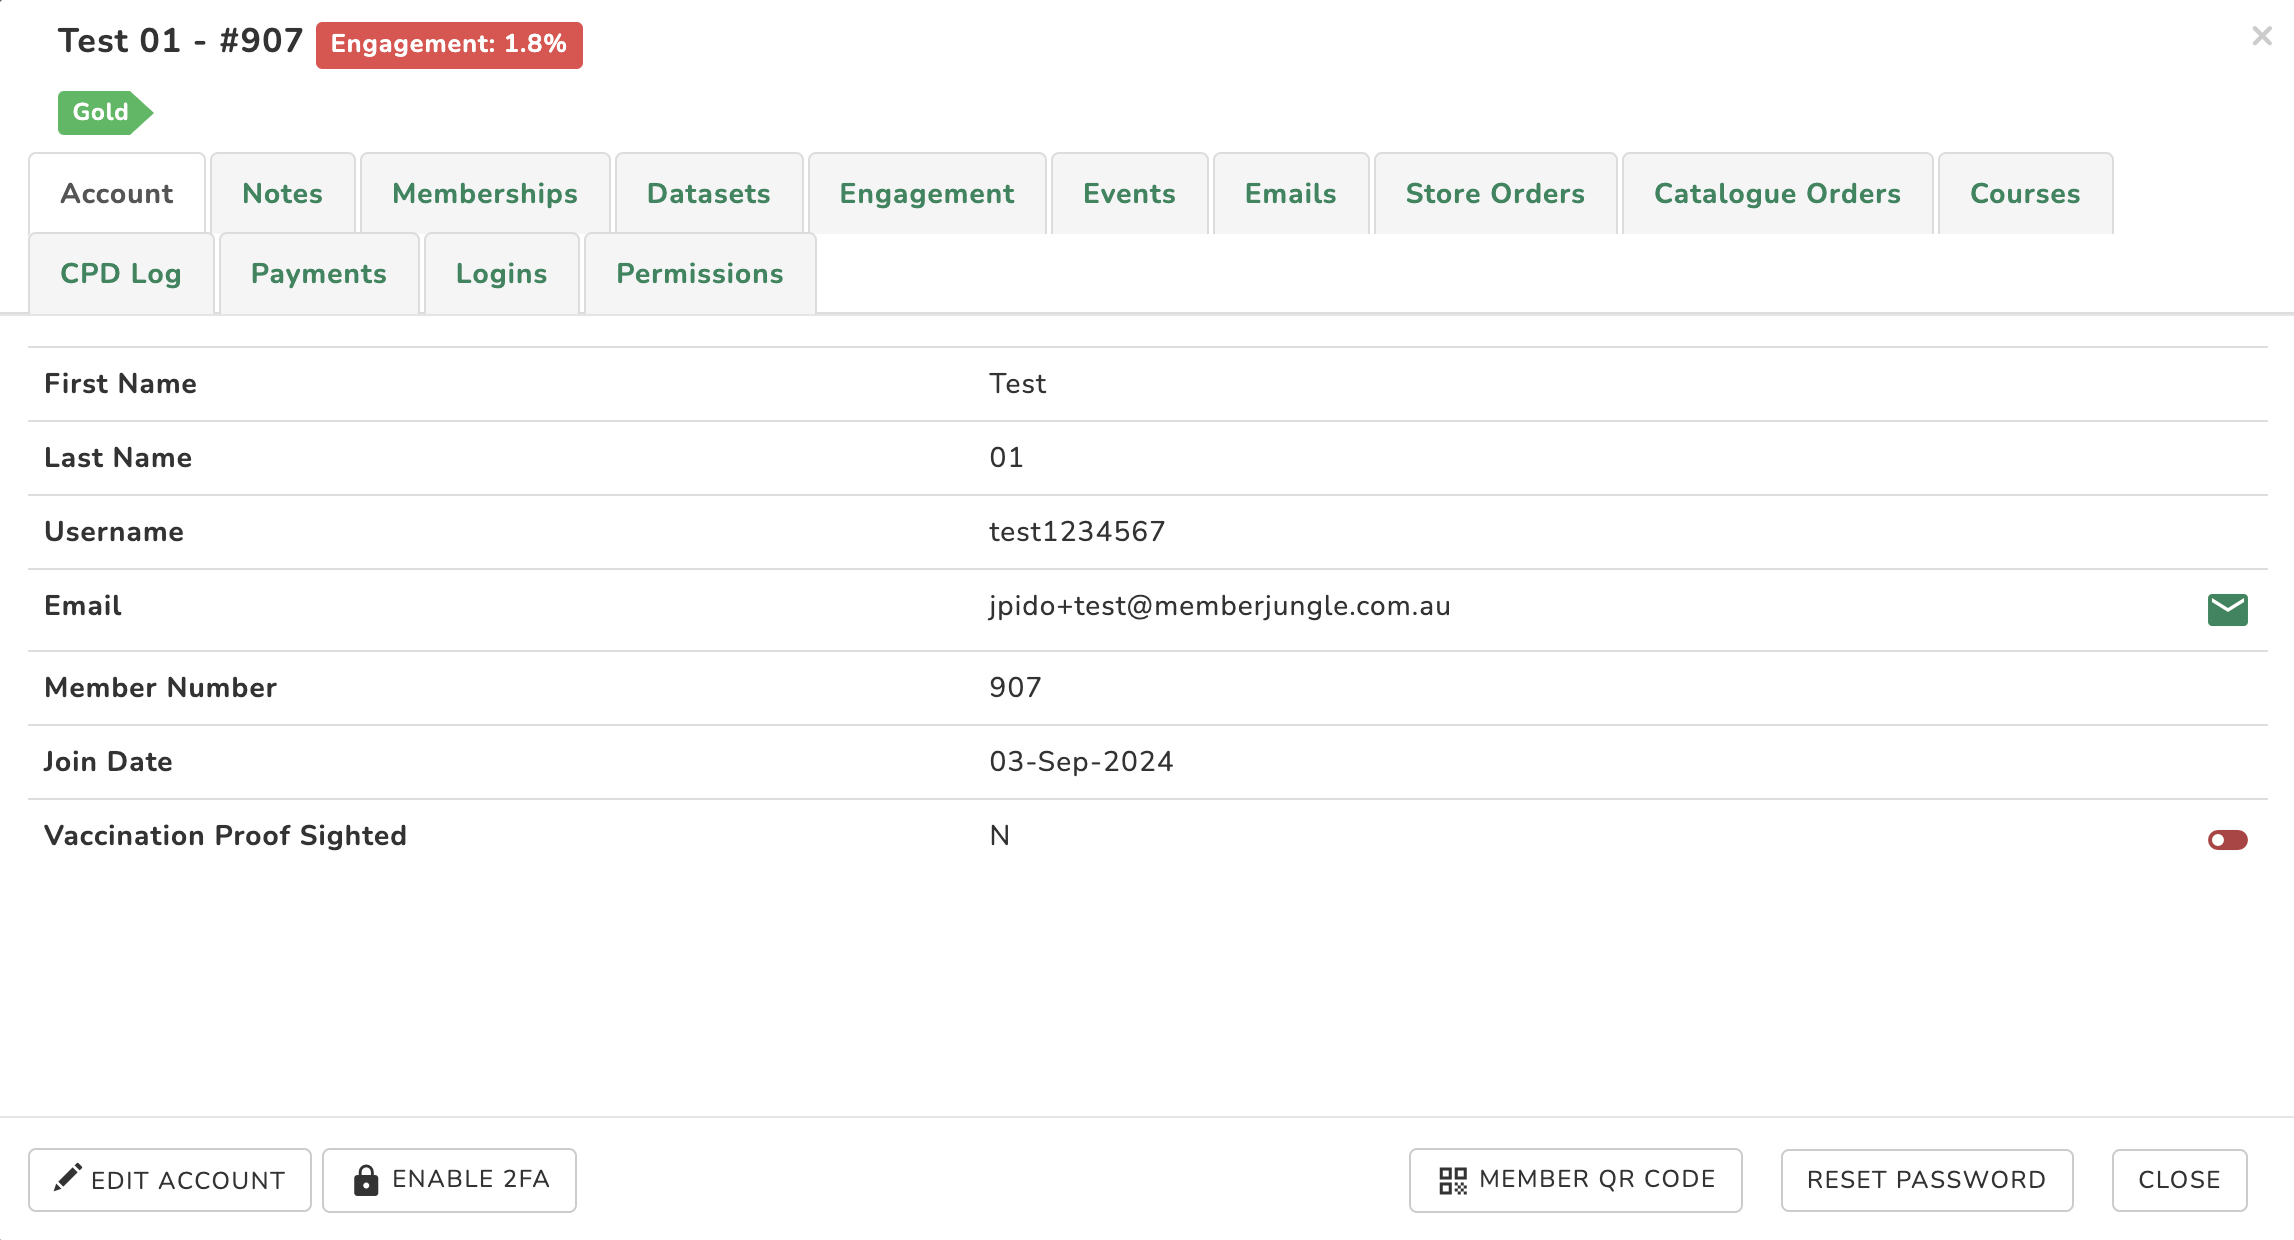Toggle Vaccination Proof Sighted switch

click(2227, 840)
